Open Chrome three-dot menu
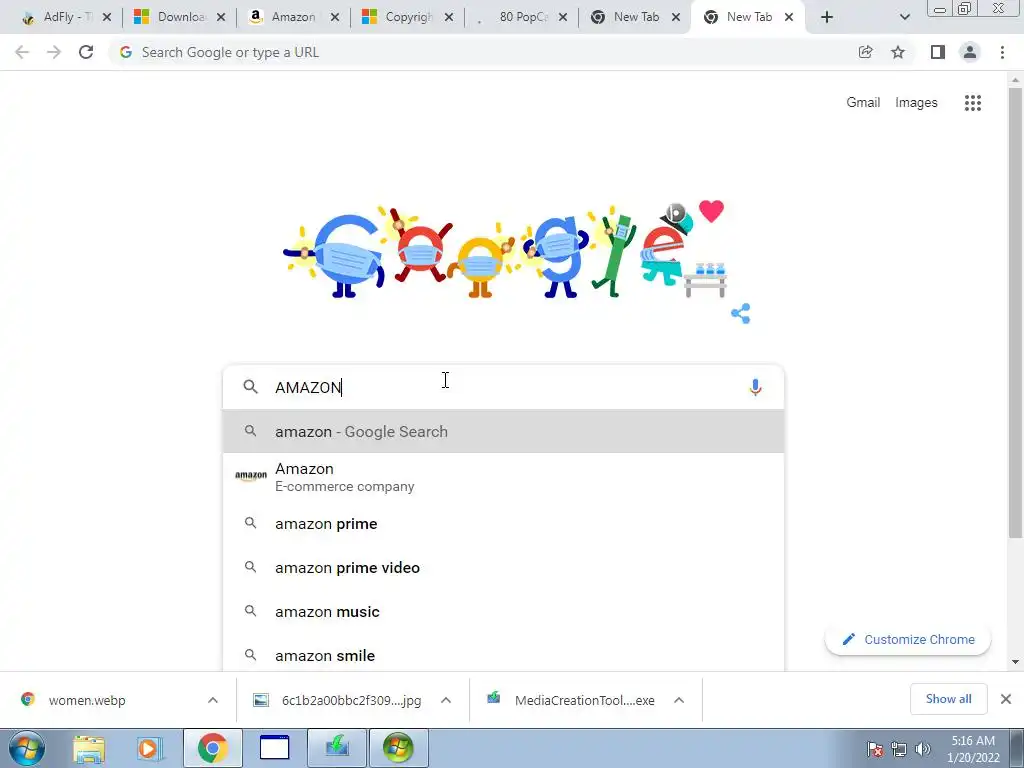This screenshot has width=1024, height=768. coord(1002,52)
